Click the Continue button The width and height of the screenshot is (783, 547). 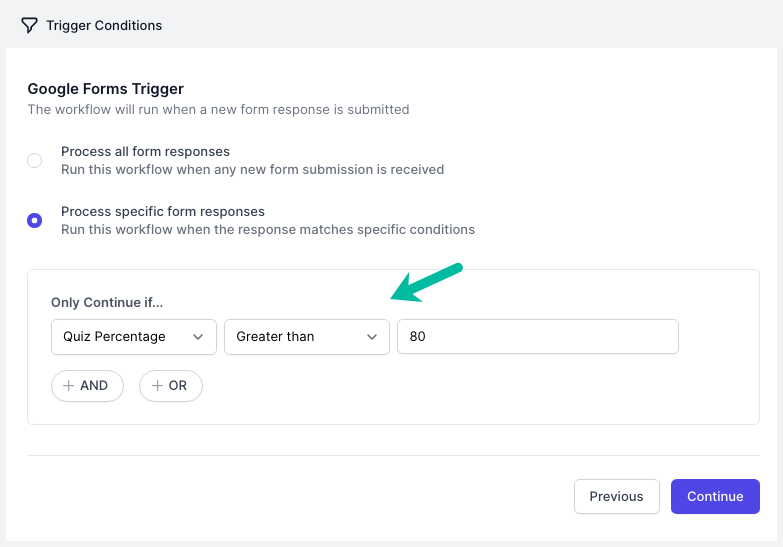(715, 497)
